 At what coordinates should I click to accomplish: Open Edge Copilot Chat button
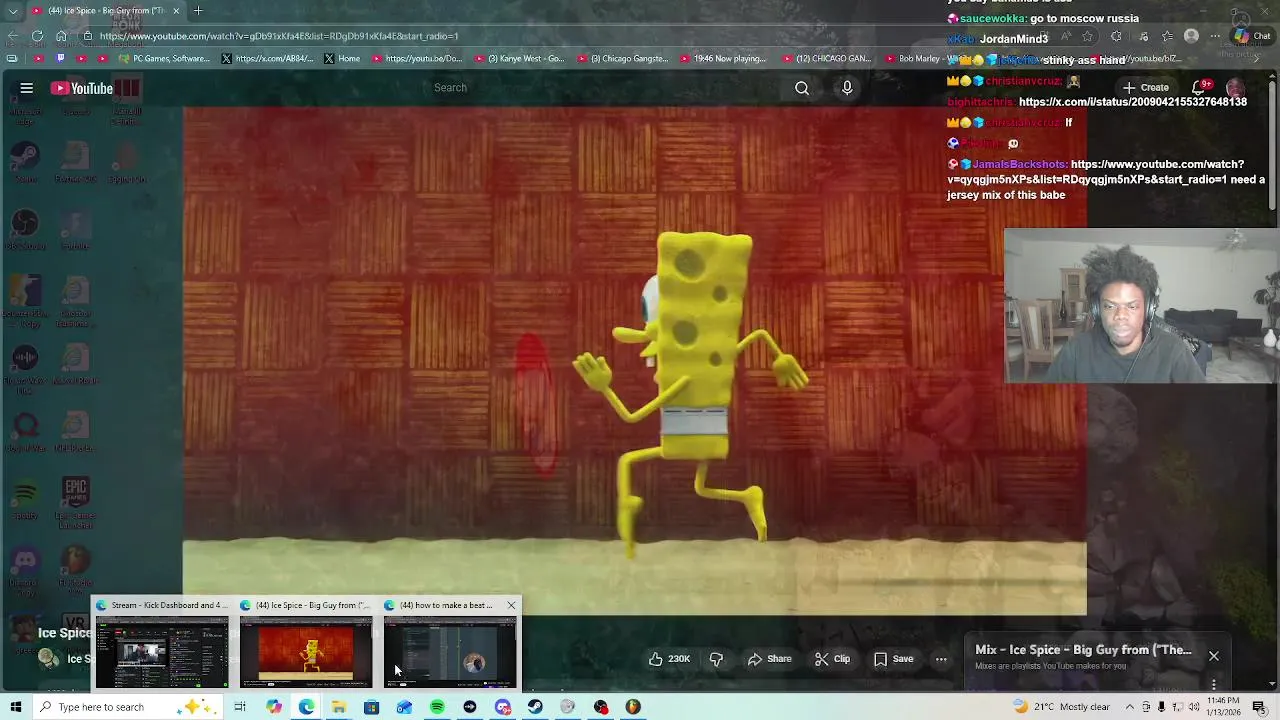click(1252, 36)
